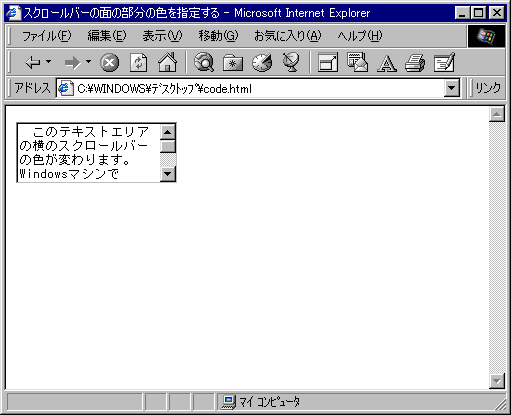Open the ヘルプ(H) menu
Viewport: 511px width, 415px height.
tap(360, 36)
